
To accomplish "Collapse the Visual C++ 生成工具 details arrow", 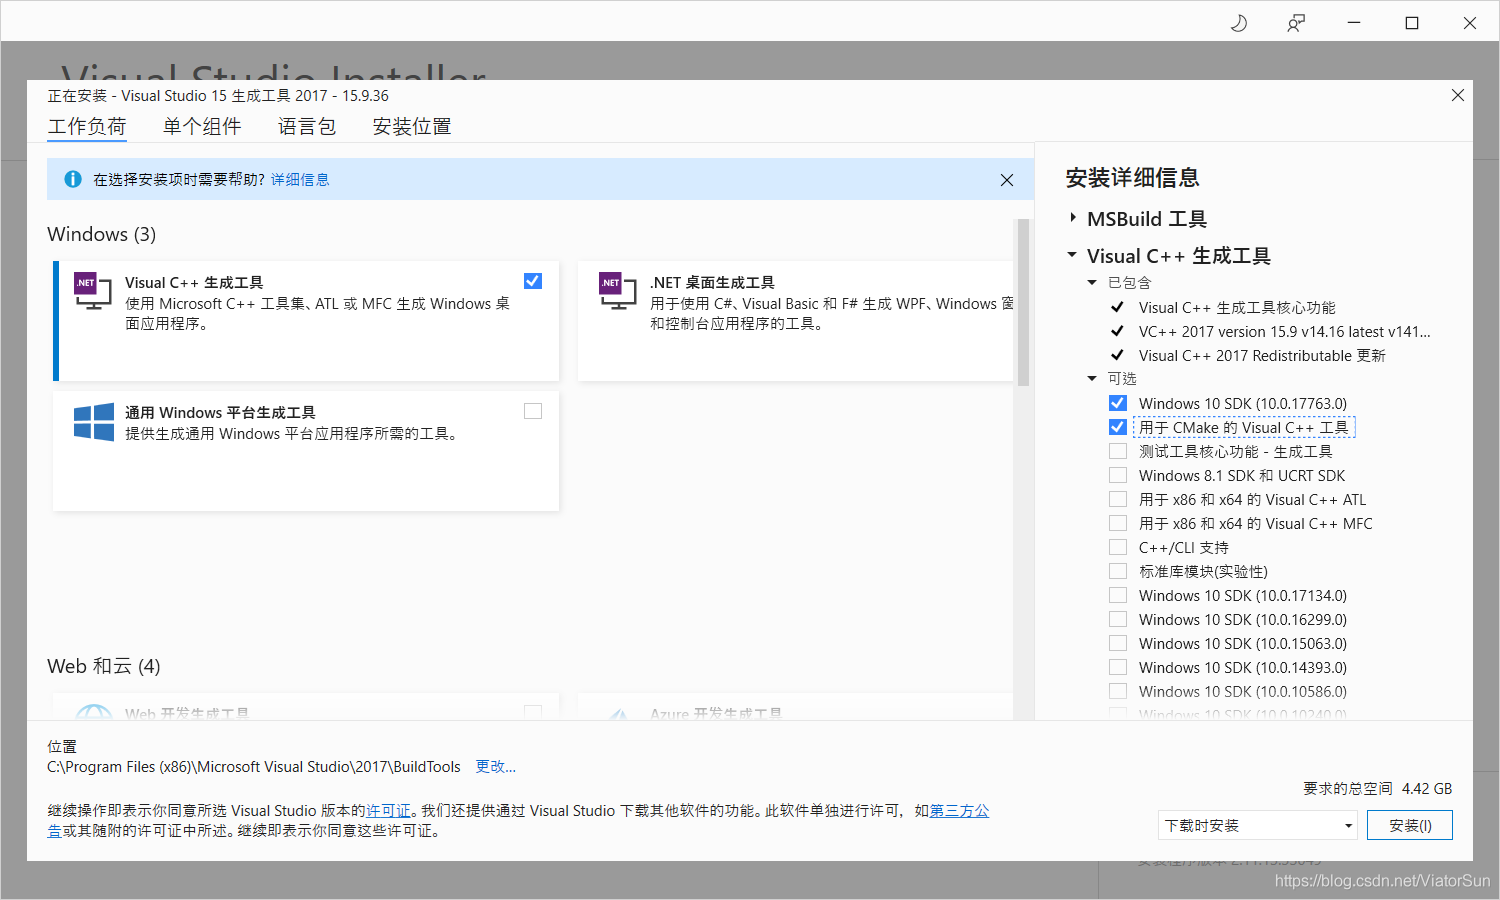I will pos(1072,255).
